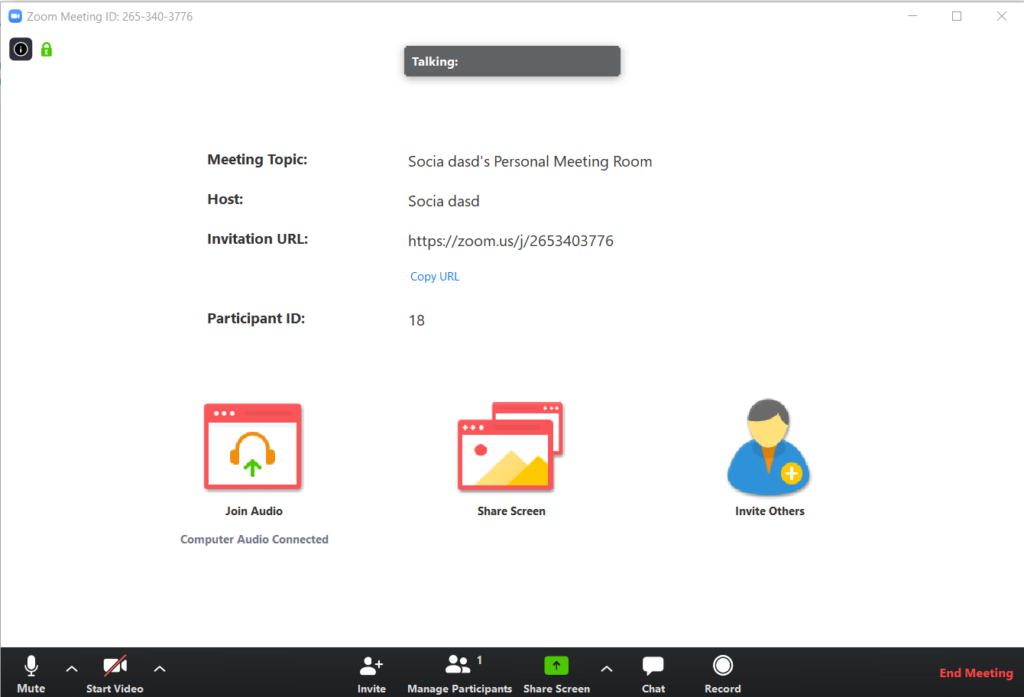1024x697 pixels.
Task: Expand video options arrow next to Start Video
Action: 159,669
